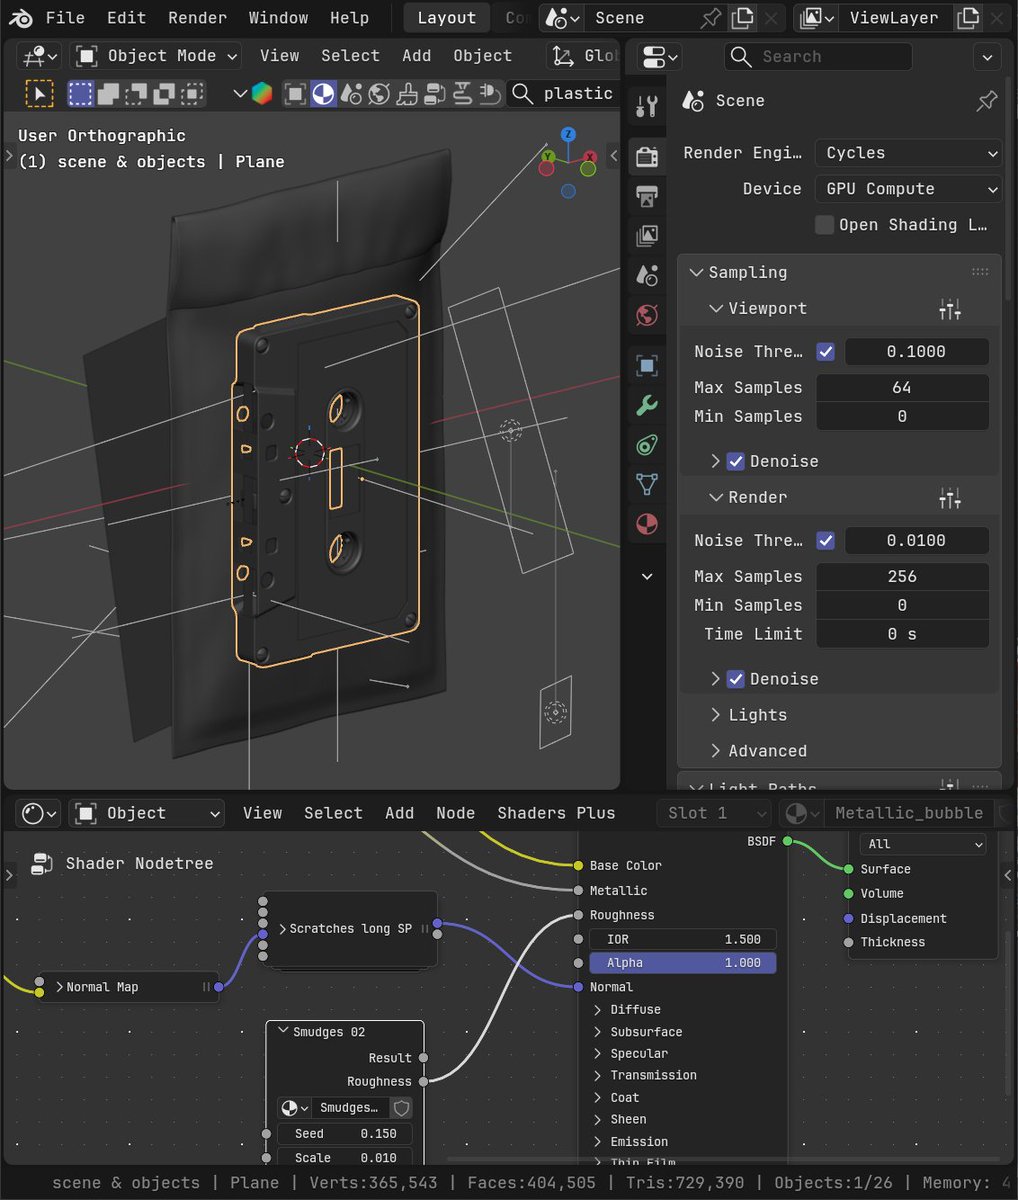The height and width of the screenshot is (1200, 1018).
Task: Open the Render properties tab
Action: coord(646,156)
